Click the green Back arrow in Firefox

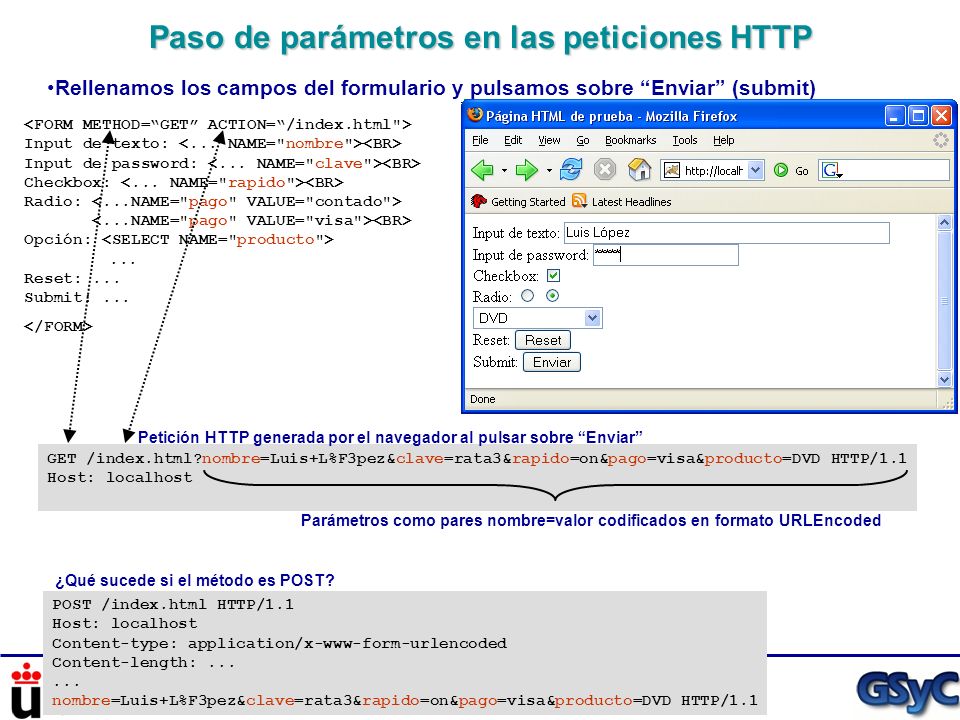click(482, 170)
